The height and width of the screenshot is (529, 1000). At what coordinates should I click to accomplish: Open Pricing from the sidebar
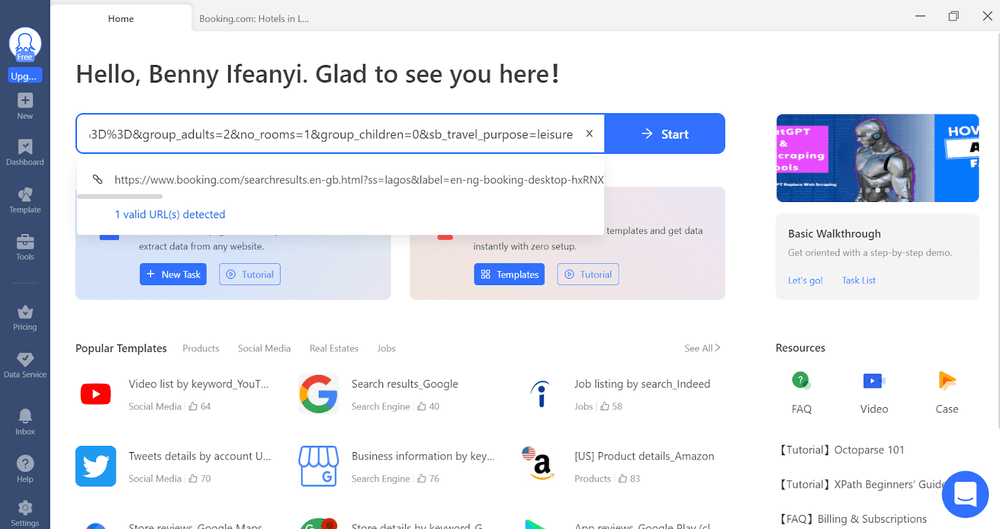pos(25,317)
